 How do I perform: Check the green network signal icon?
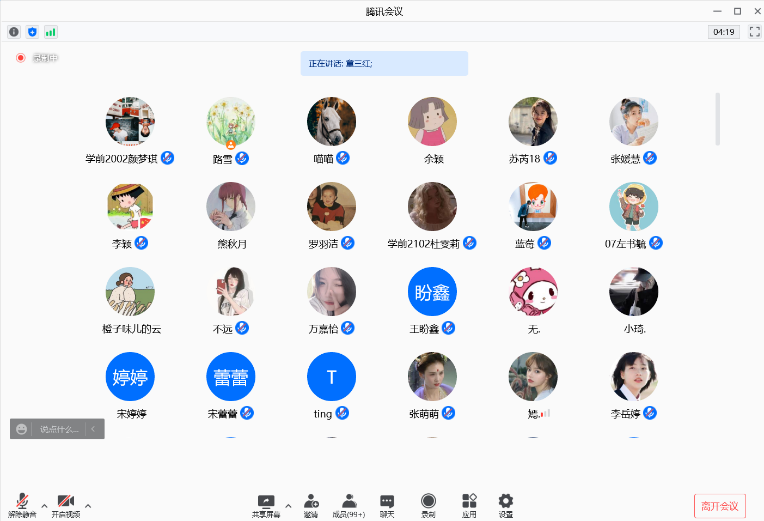click(50, 32)
